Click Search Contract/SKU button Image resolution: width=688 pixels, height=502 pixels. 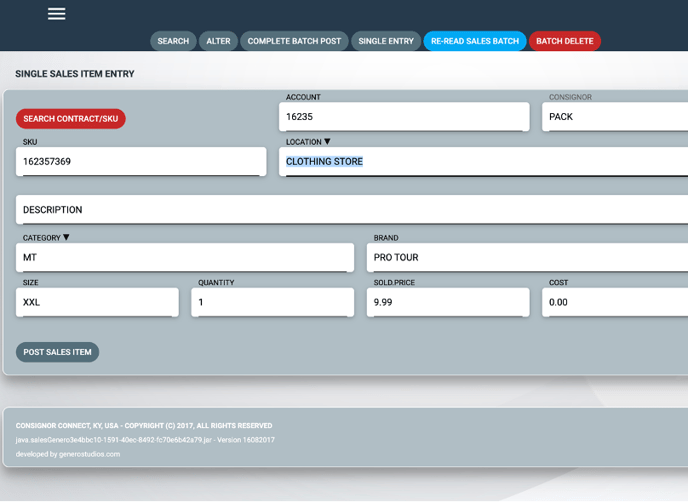[71, 119]
